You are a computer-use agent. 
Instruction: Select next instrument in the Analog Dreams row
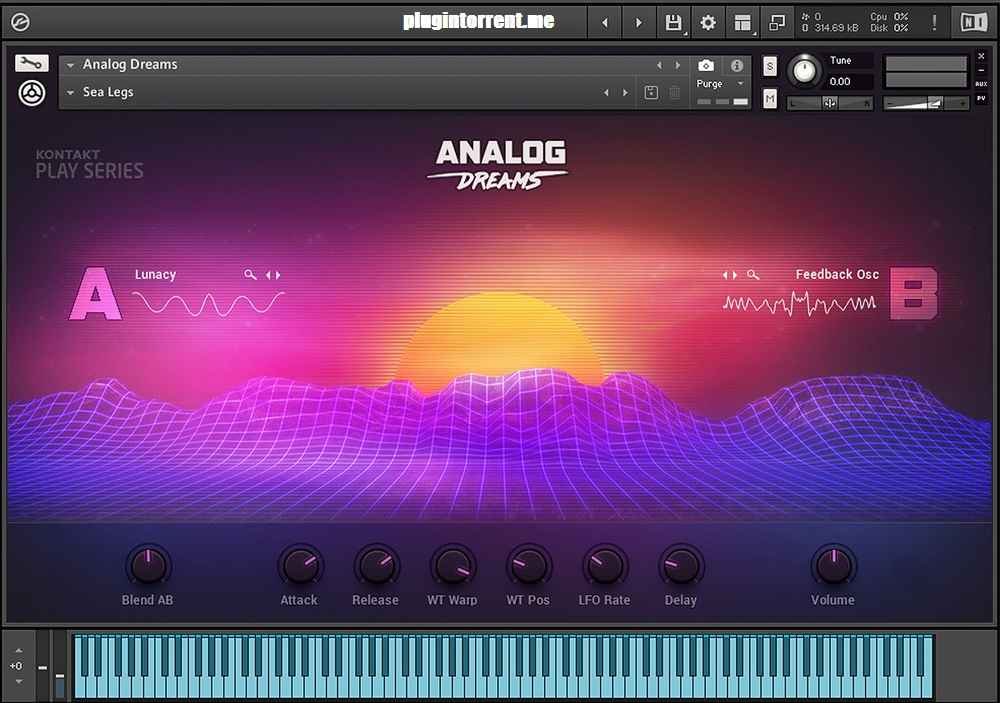(x=677, y=65)
